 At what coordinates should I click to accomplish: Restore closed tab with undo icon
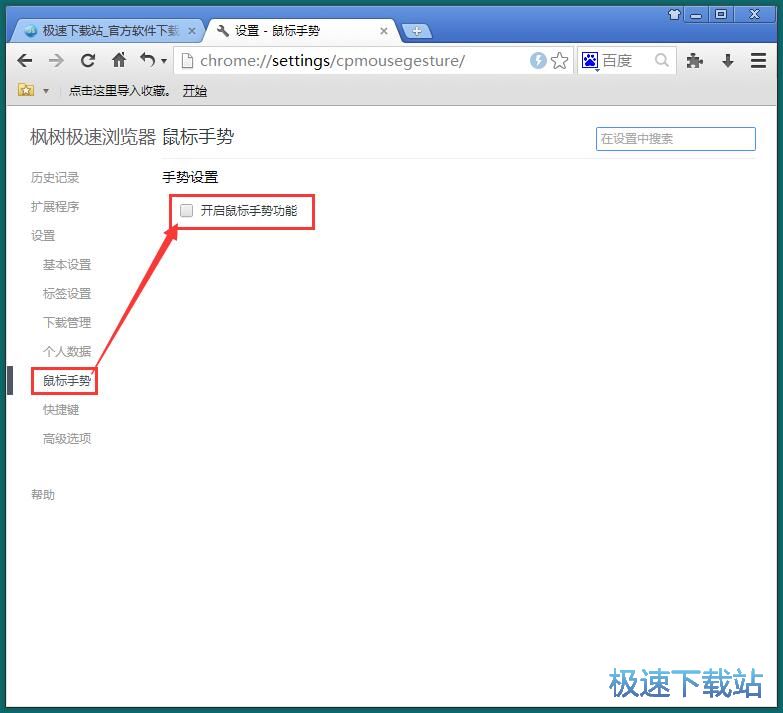pyautogui.click(x=148, y=60)
